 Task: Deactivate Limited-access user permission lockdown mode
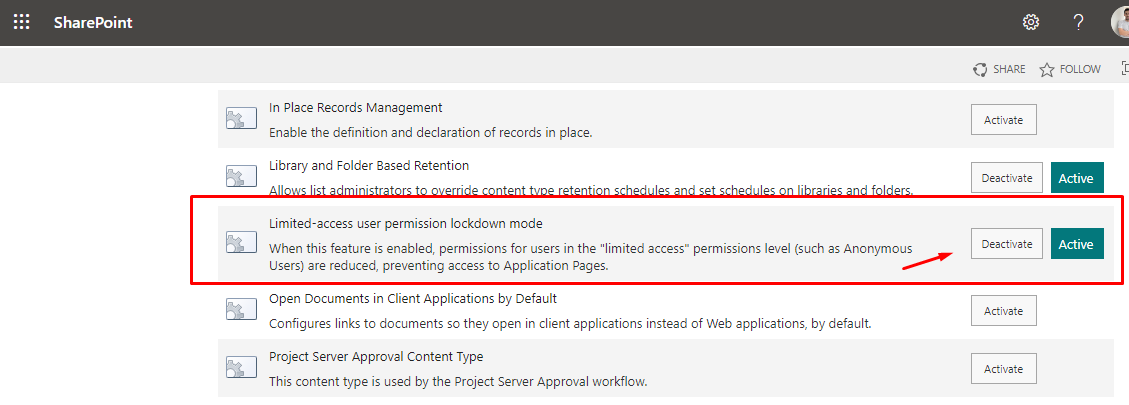pyautogui.click(x=1006, y=244)
